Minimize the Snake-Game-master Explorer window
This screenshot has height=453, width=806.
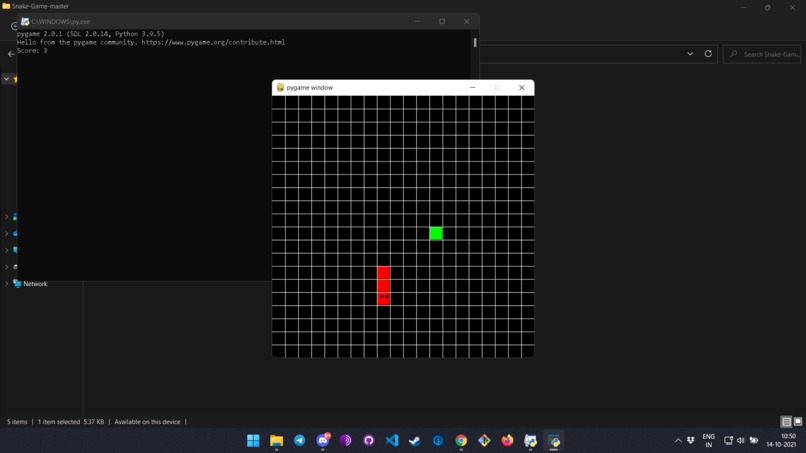pyautogui.click(x=743, y=7)
